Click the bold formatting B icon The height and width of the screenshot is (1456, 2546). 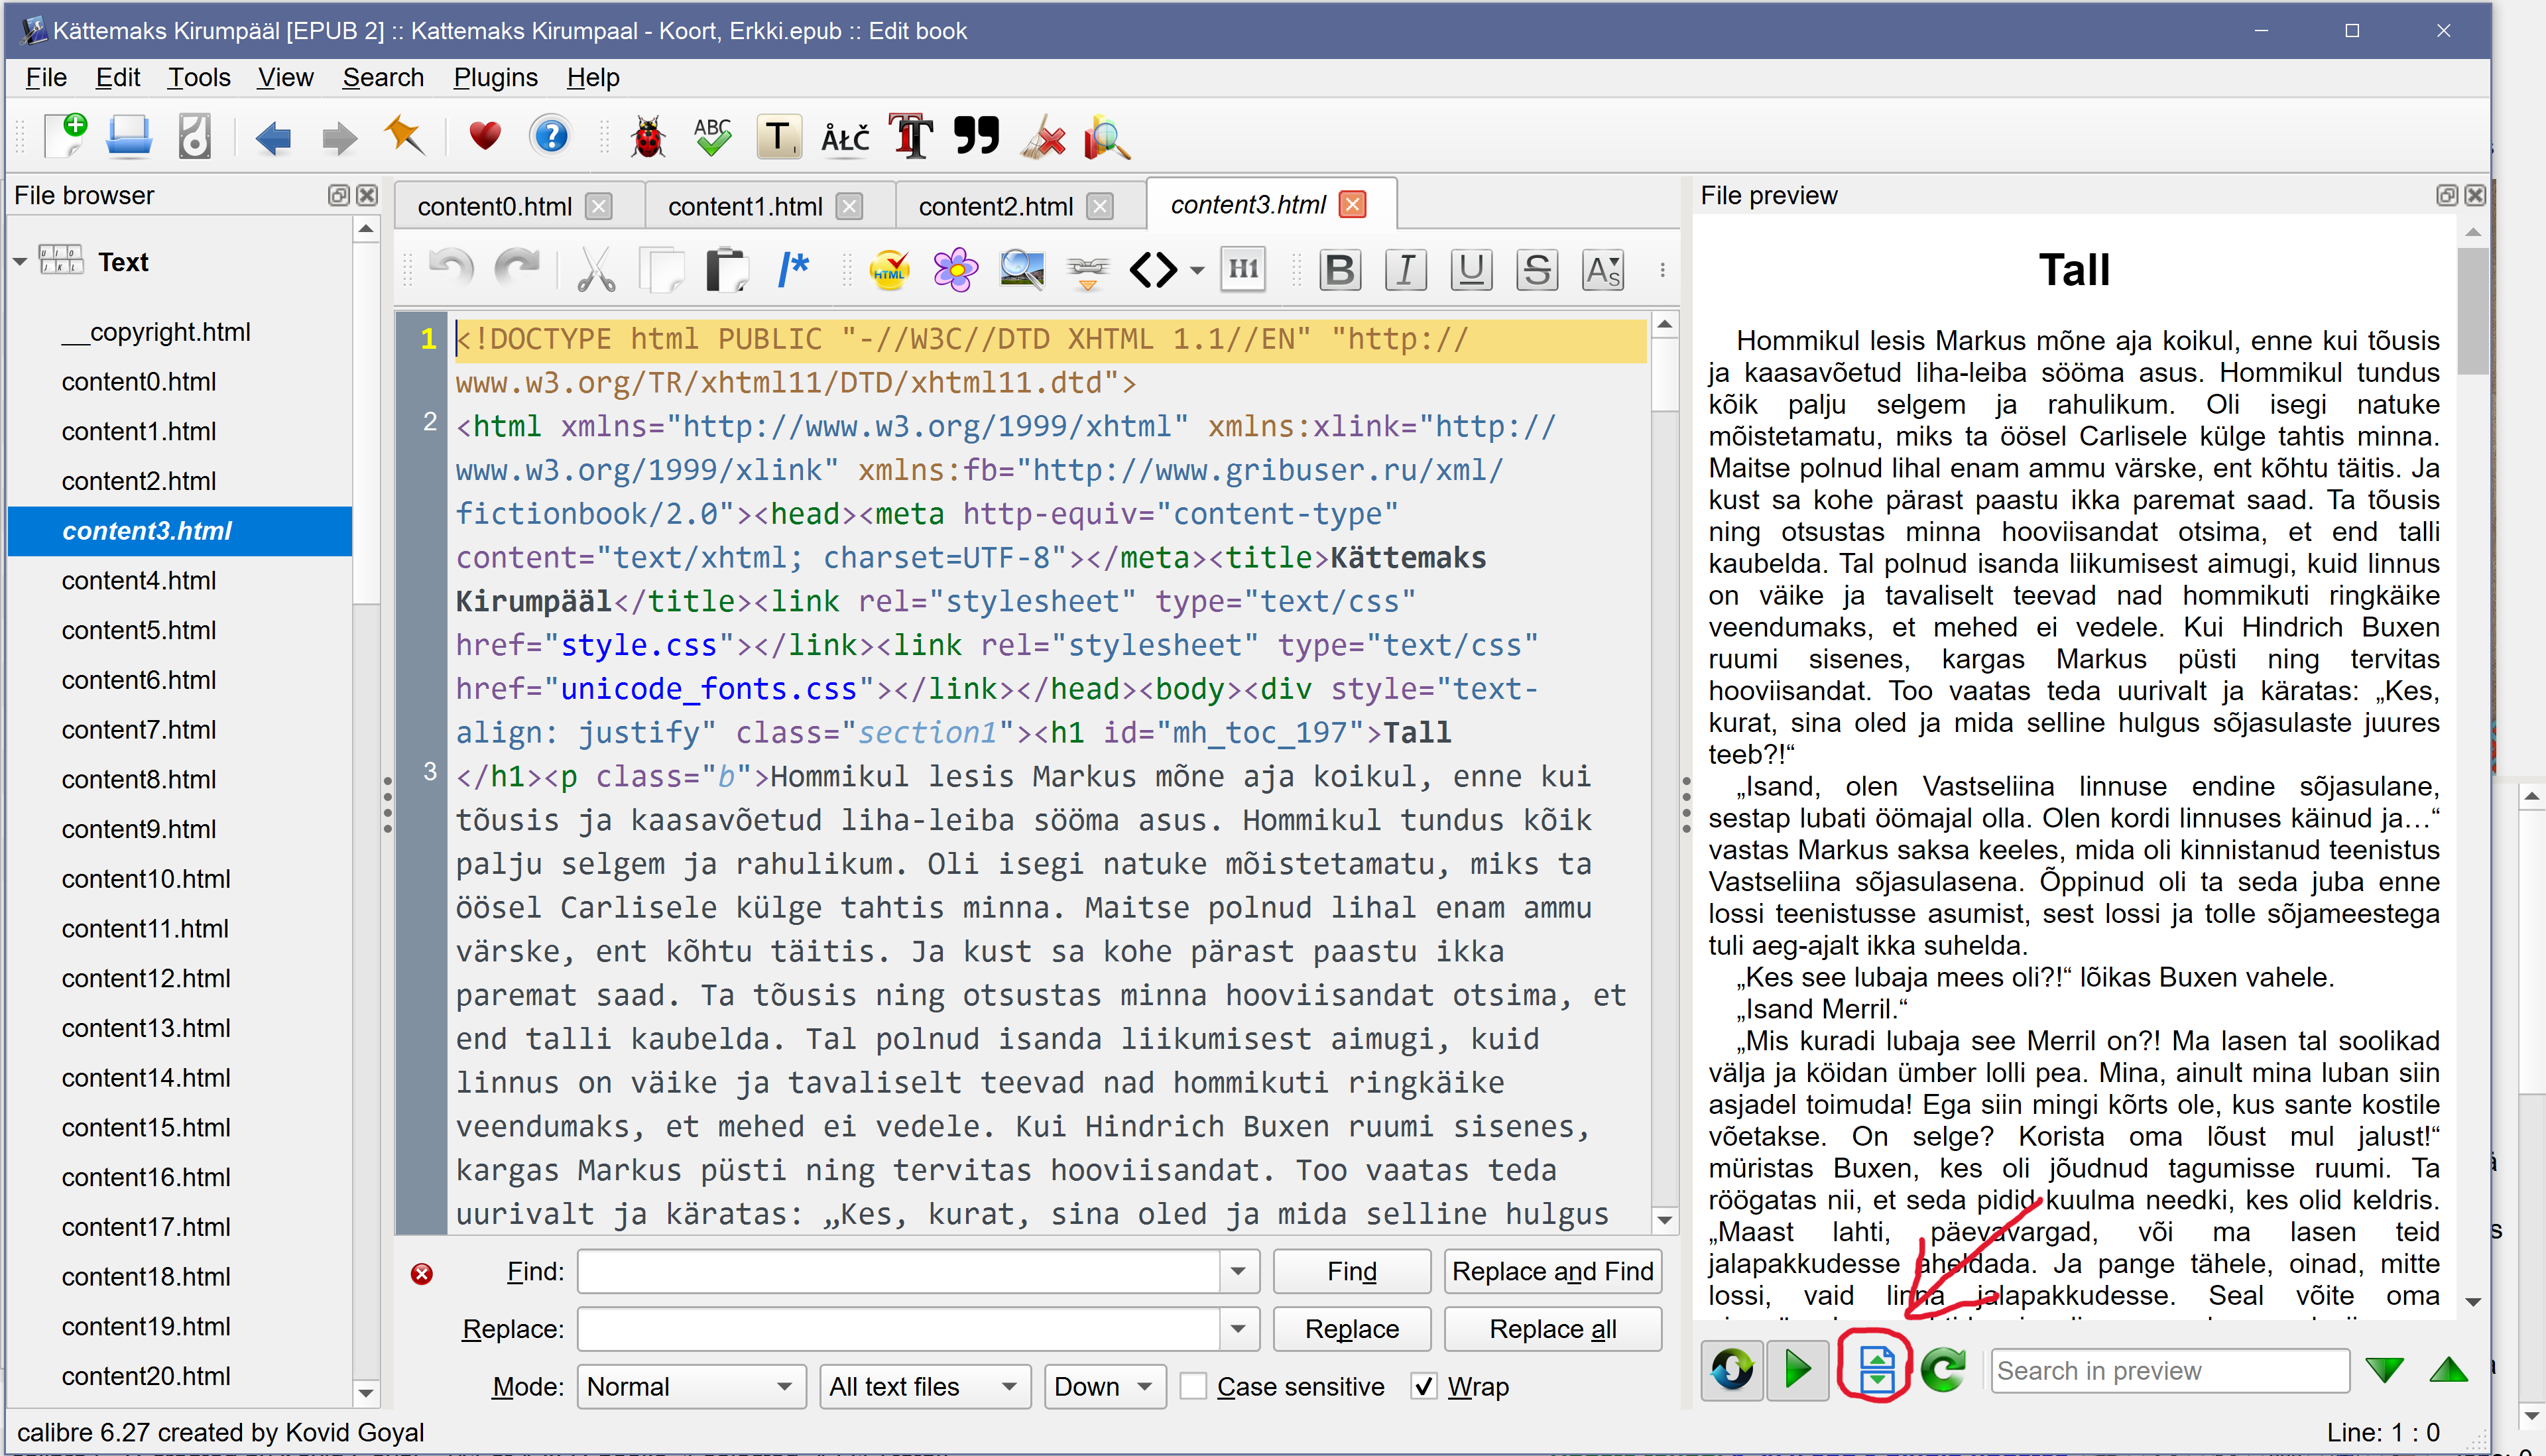1339,270
